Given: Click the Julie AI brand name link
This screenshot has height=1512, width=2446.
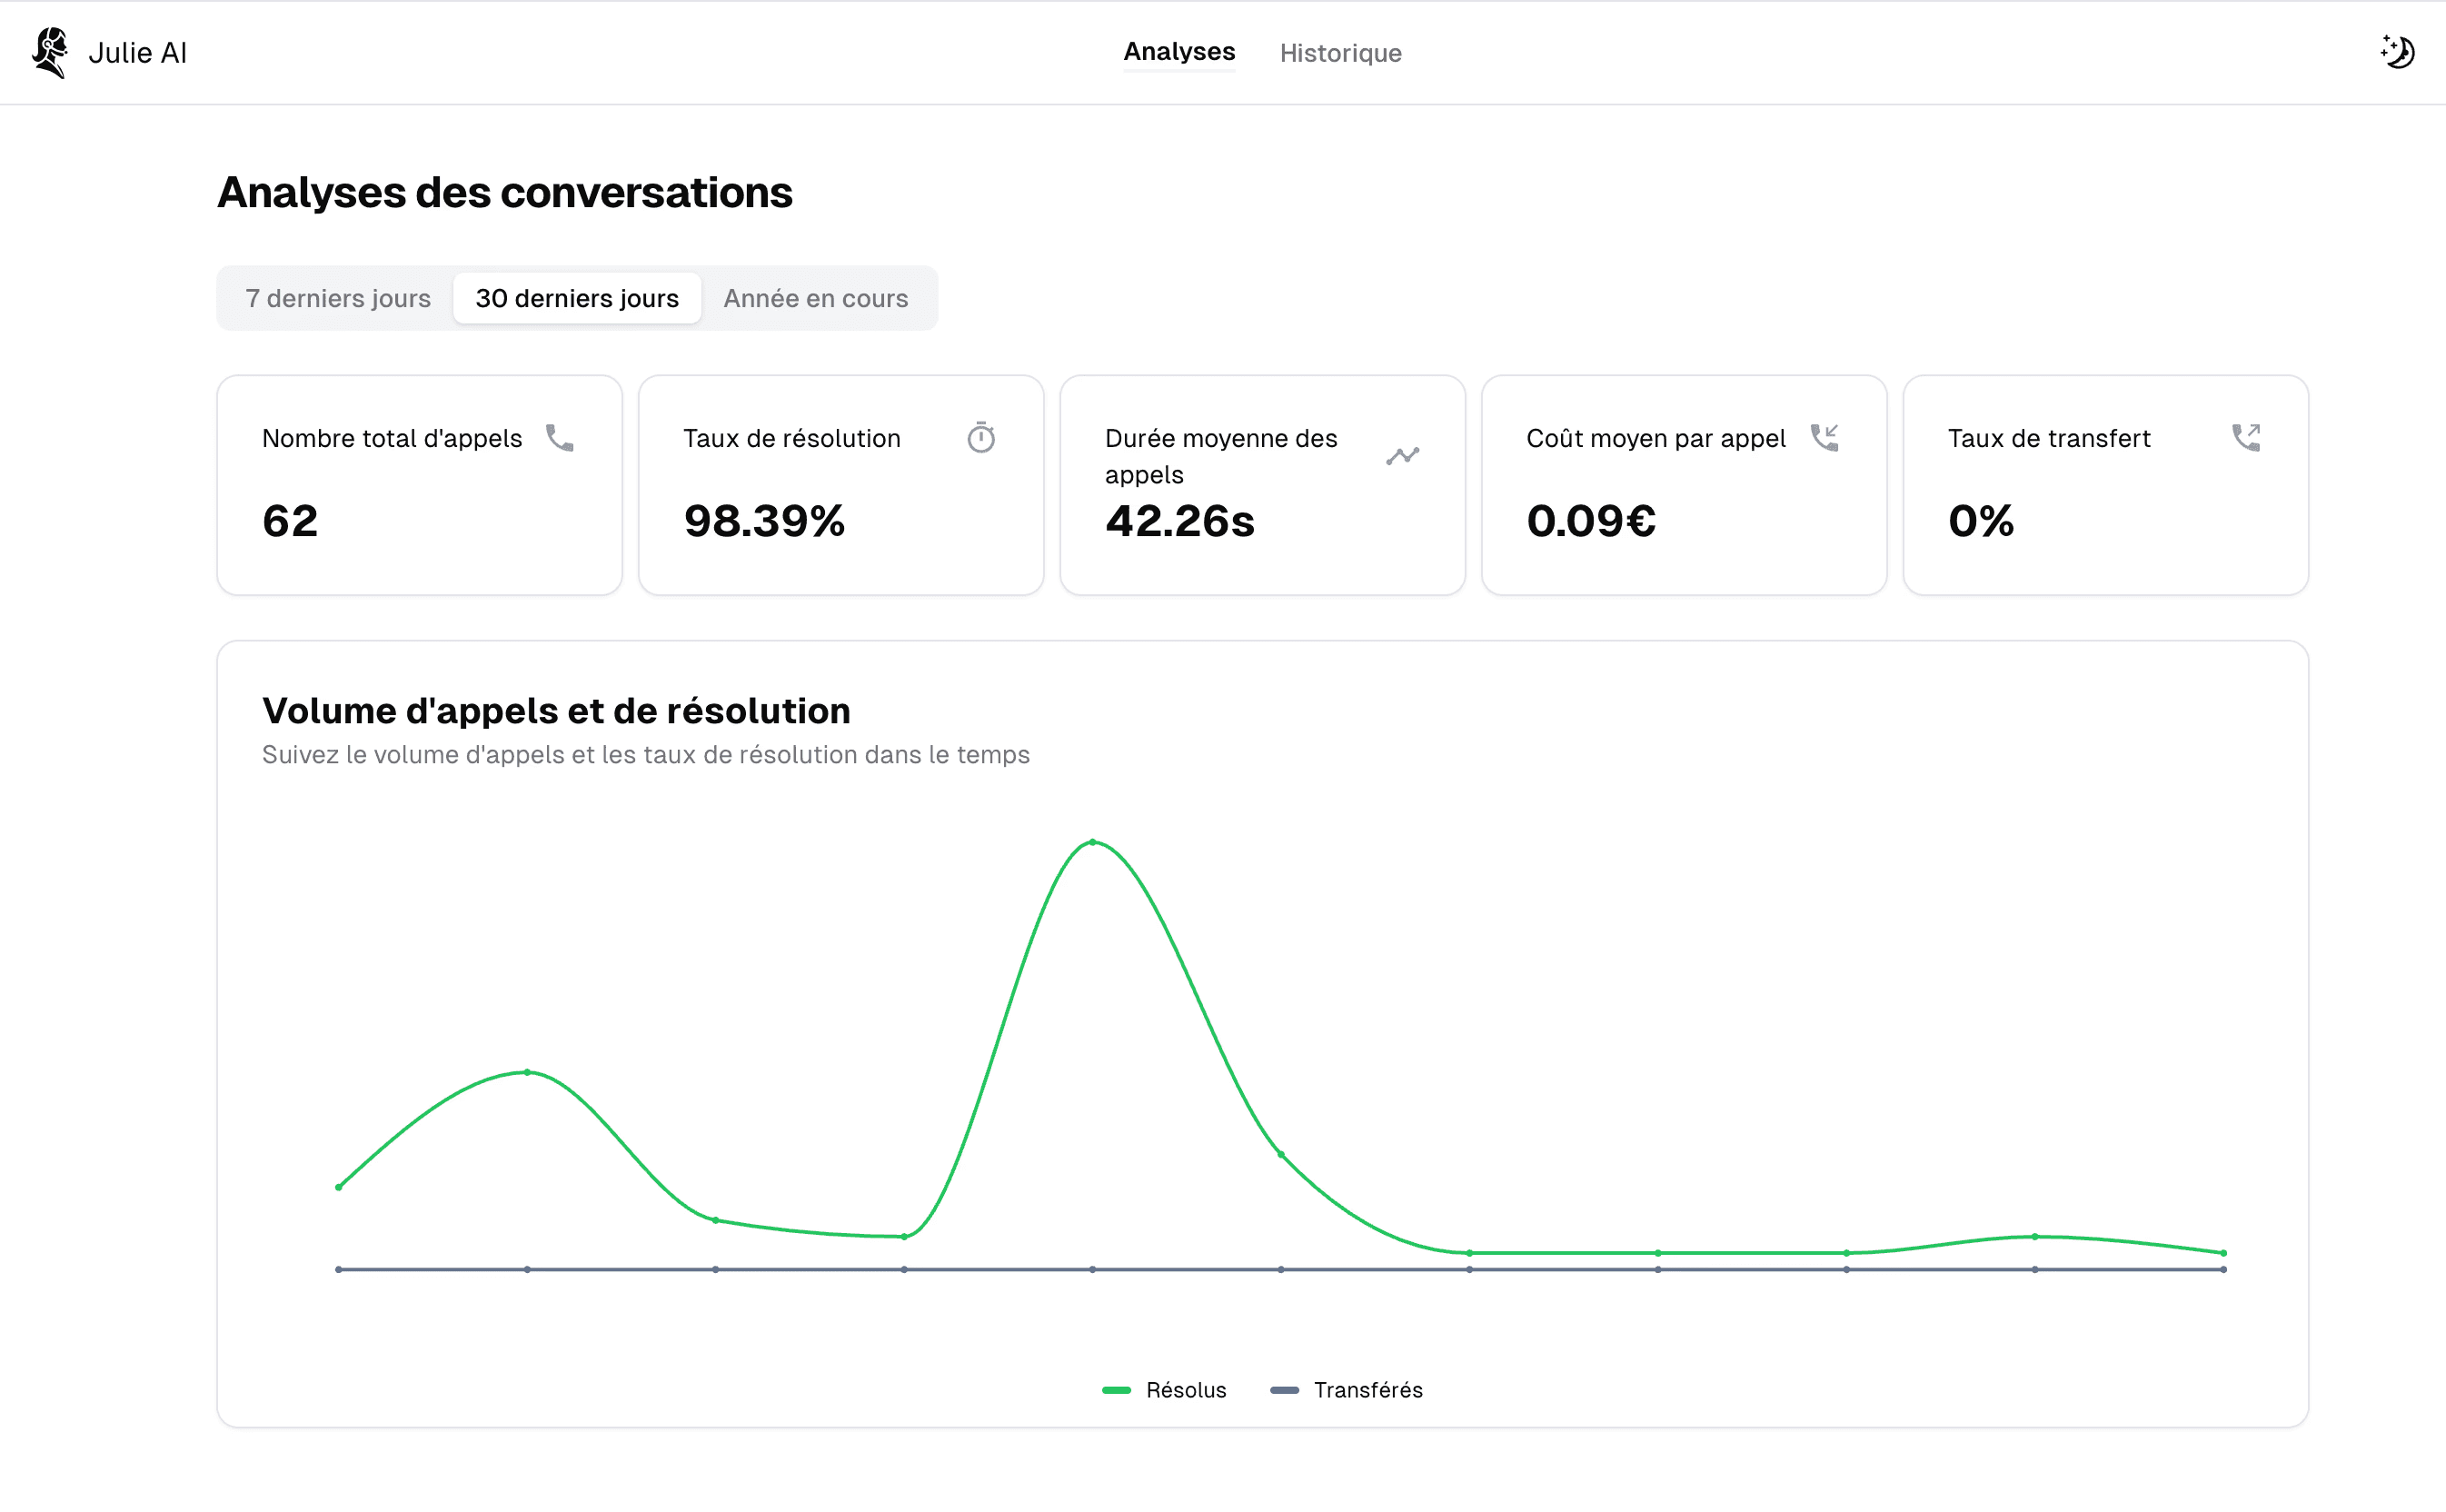Looking at the screenshot, I should [137, 53].
